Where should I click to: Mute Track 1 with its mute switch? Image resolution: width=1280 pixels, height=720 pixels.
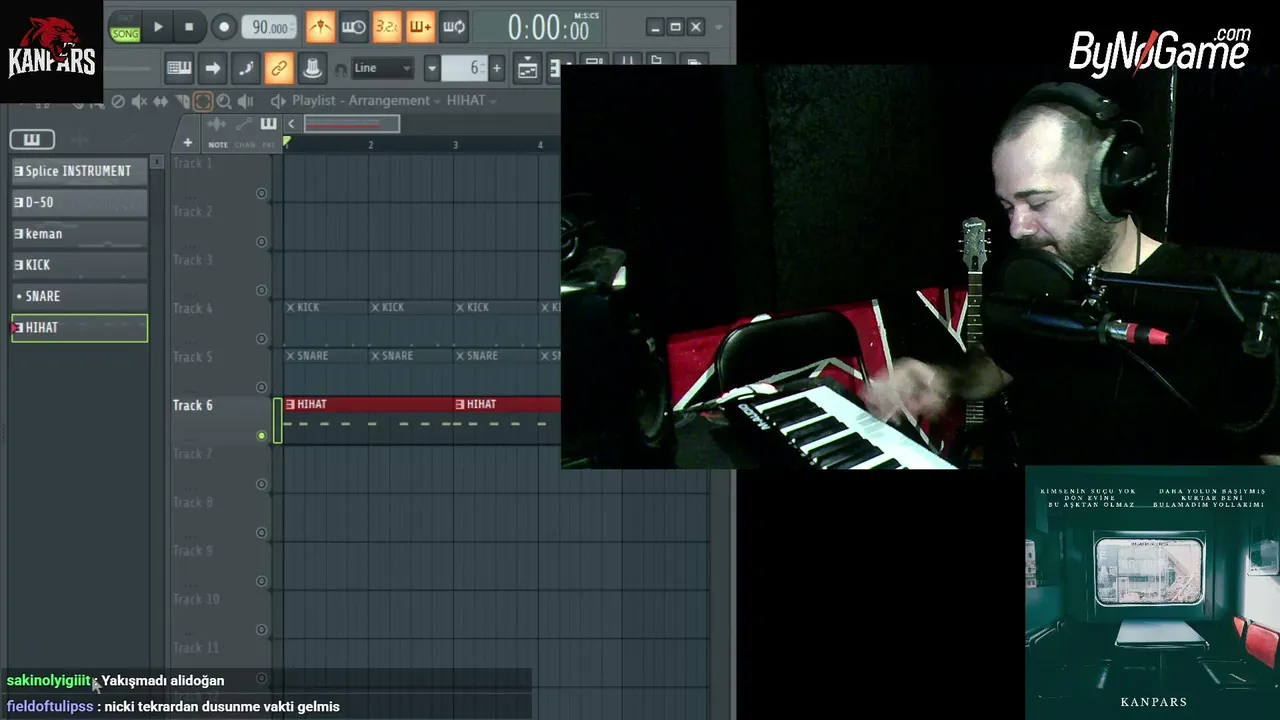coord(262,193)
